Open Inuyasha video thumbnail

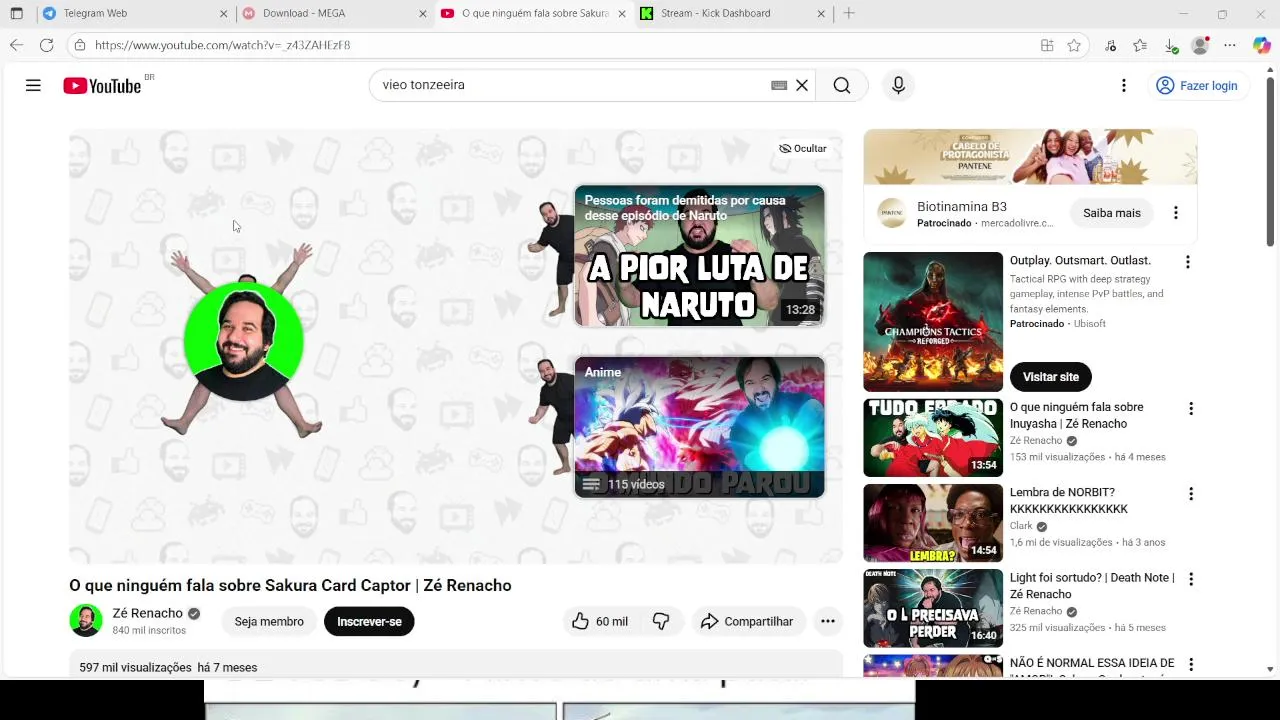coord(933,438)
